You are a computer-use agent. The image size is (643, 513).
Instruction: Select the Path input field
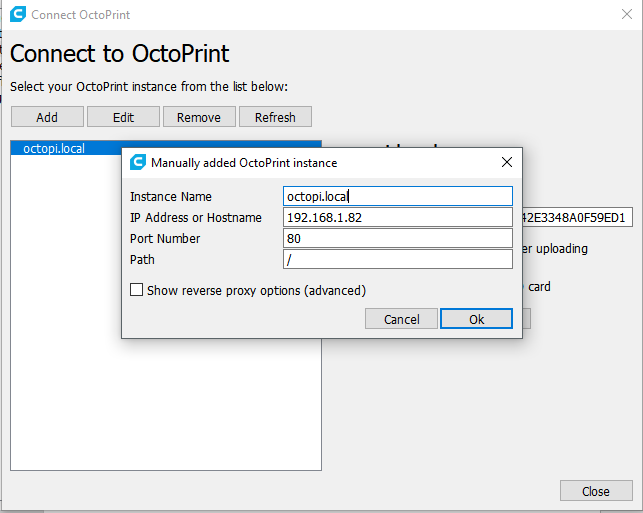tap(398, 259)
